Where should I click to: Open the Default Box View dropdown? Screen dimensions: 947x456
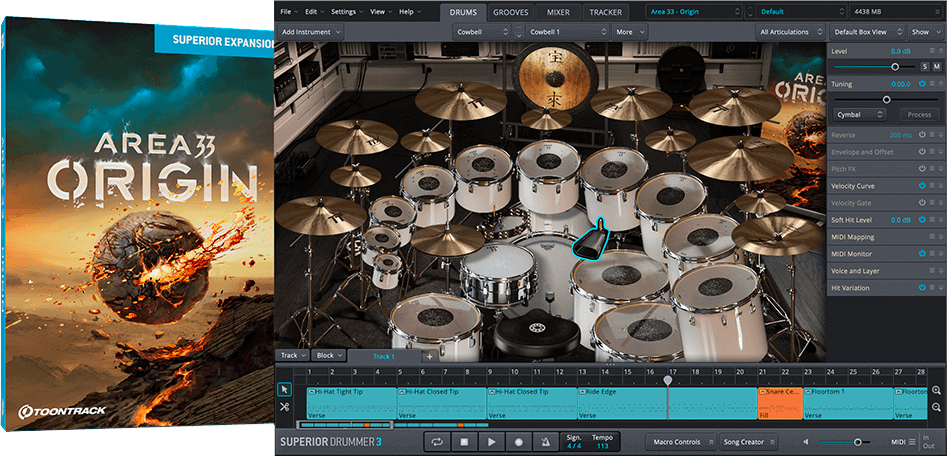pos(868,32)
